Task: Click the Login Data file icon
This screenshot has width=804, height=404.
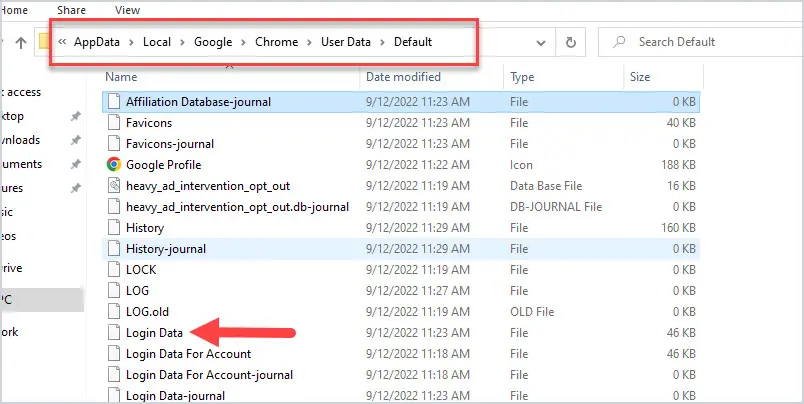Action: [x=114, y=333]
